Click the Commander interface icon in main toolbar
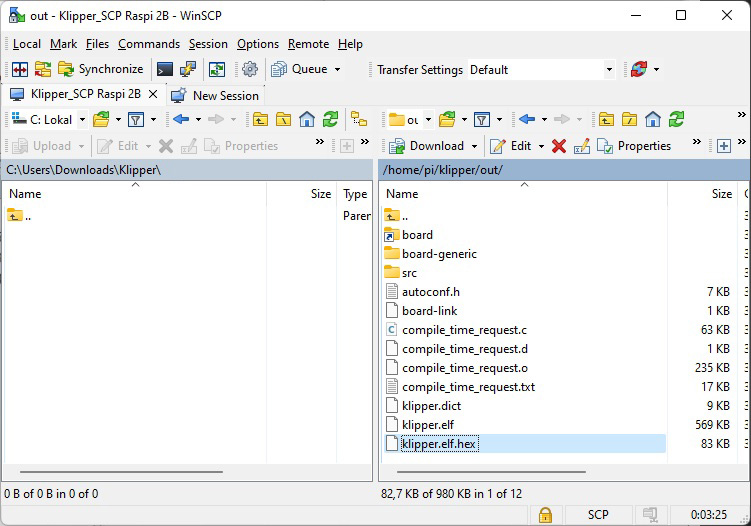The image size is (751, 526). coord(20,69)
